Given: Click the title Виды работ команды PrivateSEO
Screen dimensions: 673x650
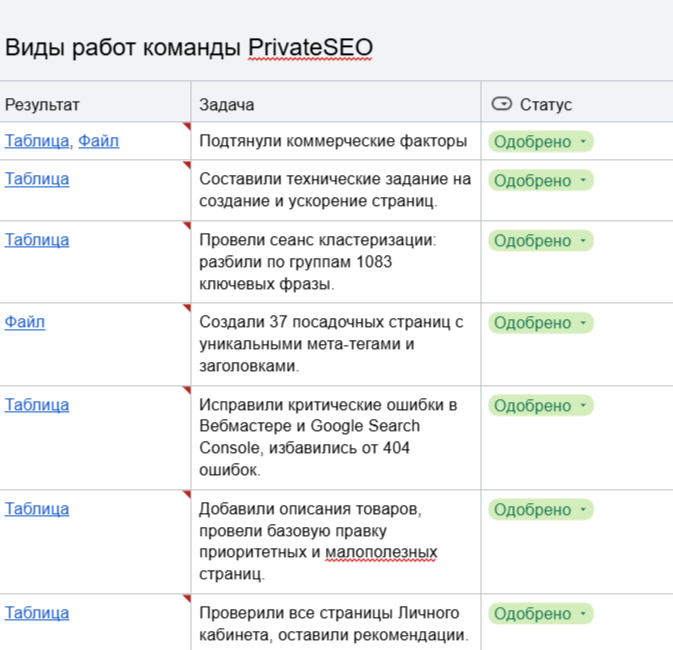Looking at the screenshot, I should pos(189,47).
